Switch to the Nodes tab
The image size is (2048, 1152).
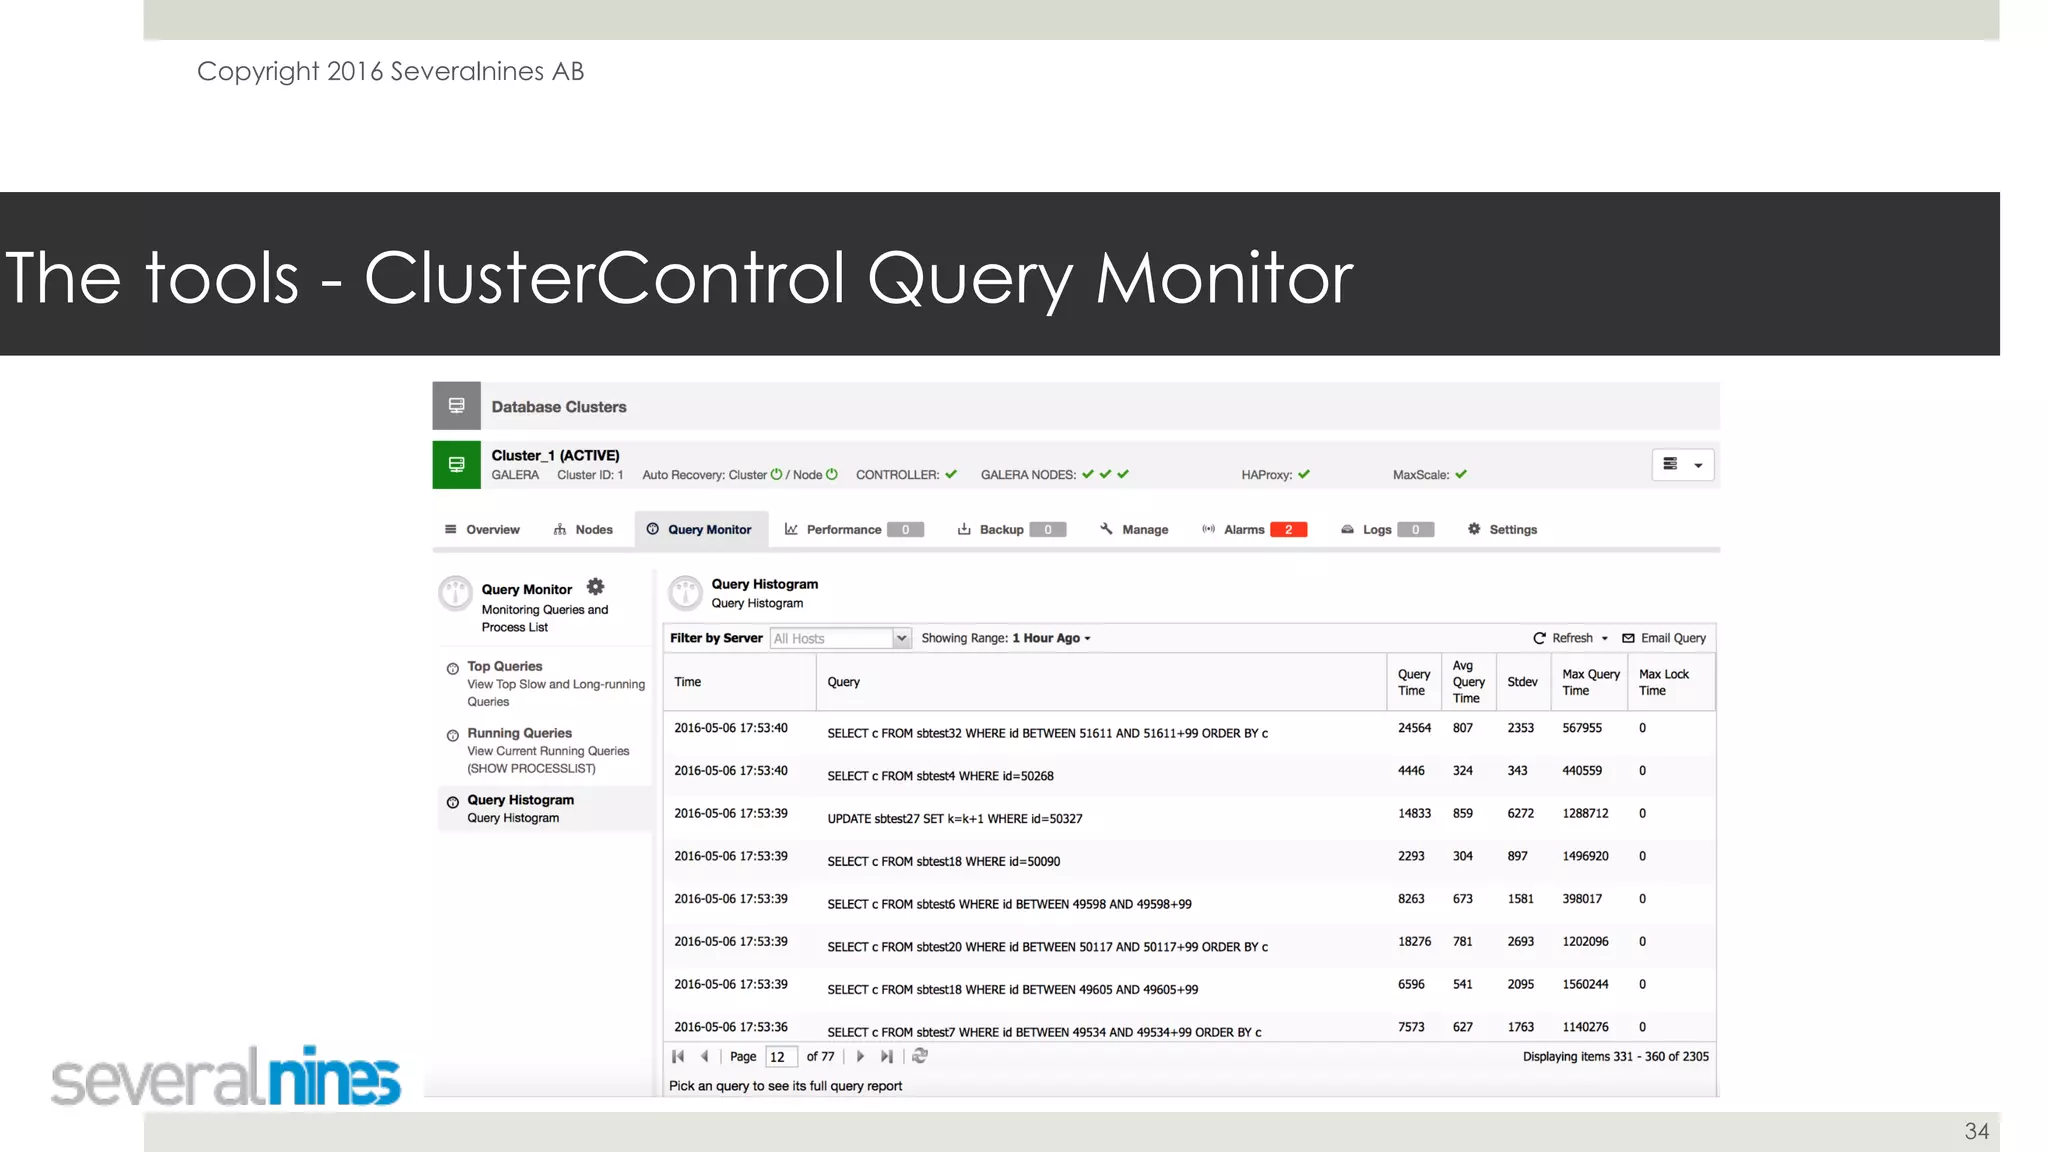[583, 529]
